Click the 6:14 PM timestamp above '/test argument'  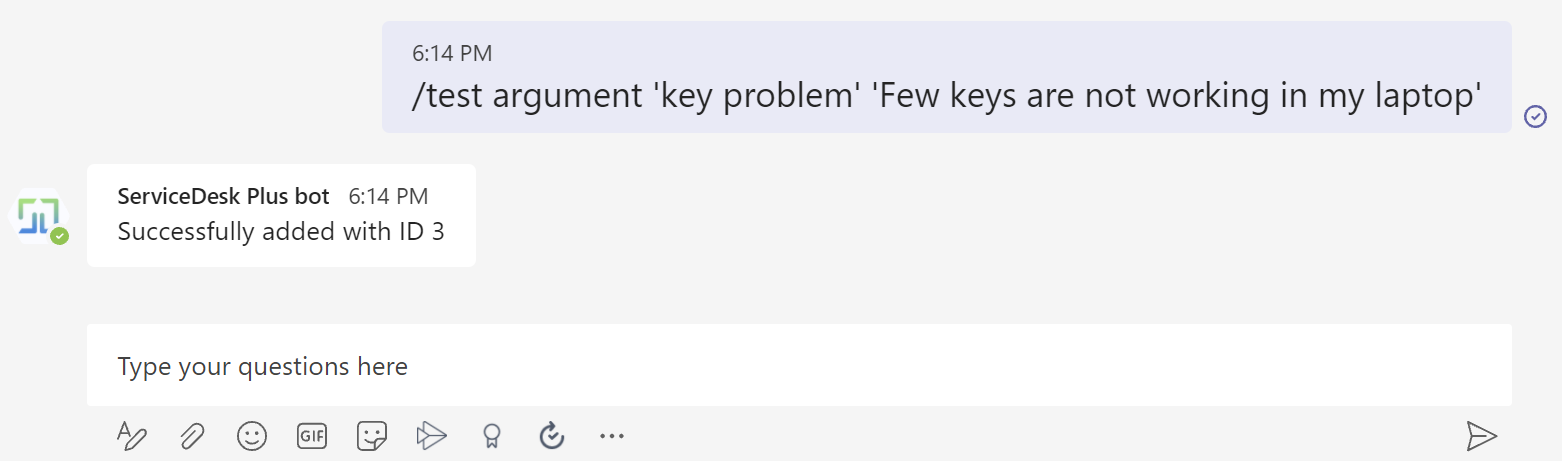pos(452,54)
